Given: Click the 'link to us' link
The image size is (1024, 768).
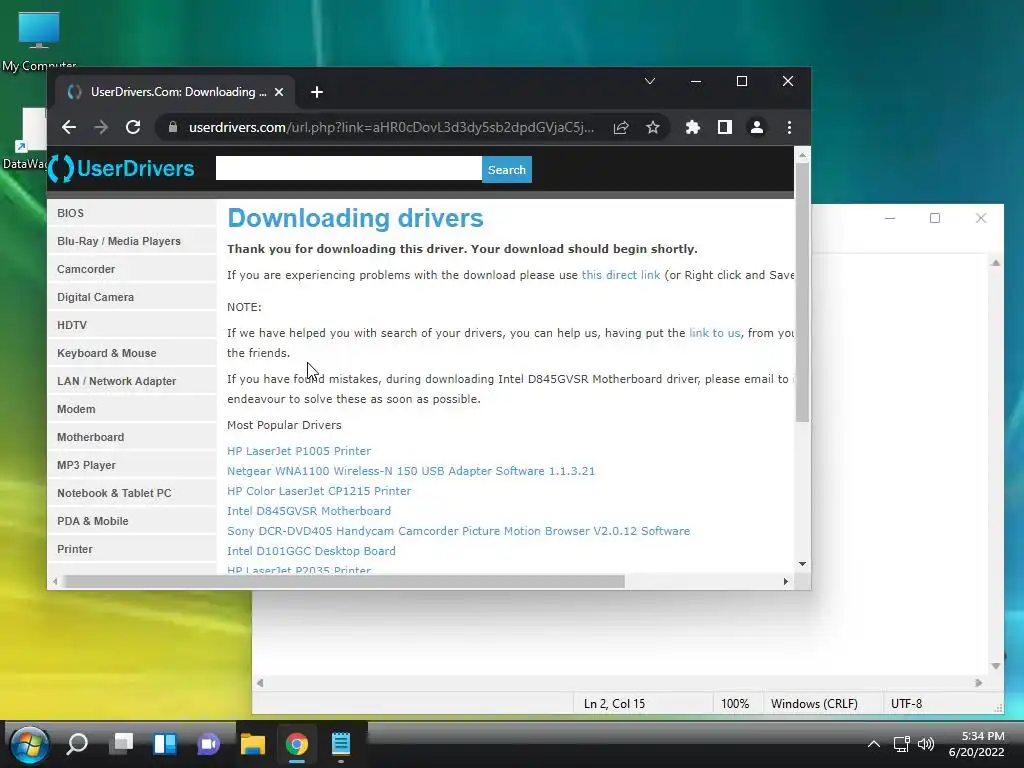Looking at the screenshot, I should click(x=714, y=333).
